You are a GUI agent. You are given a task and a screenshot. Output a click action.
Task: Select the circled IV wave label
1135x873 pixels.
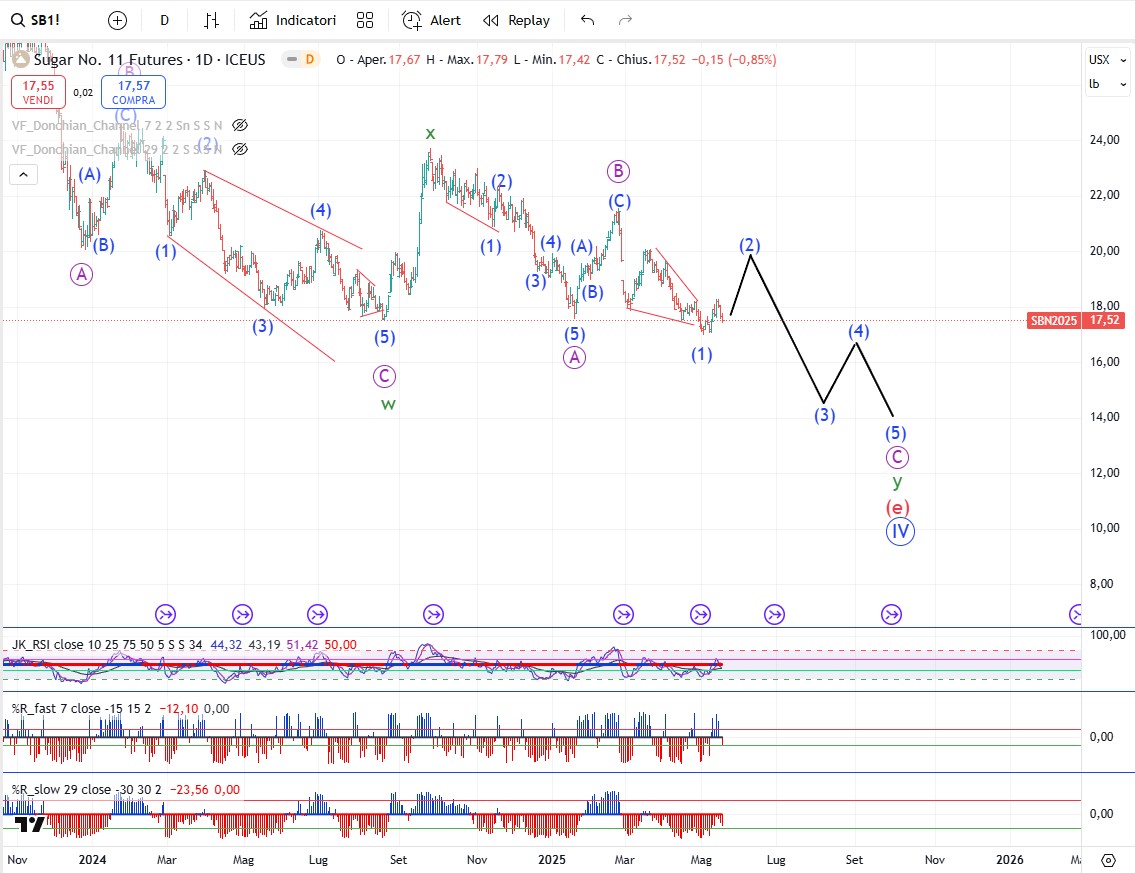coord(900,531)
